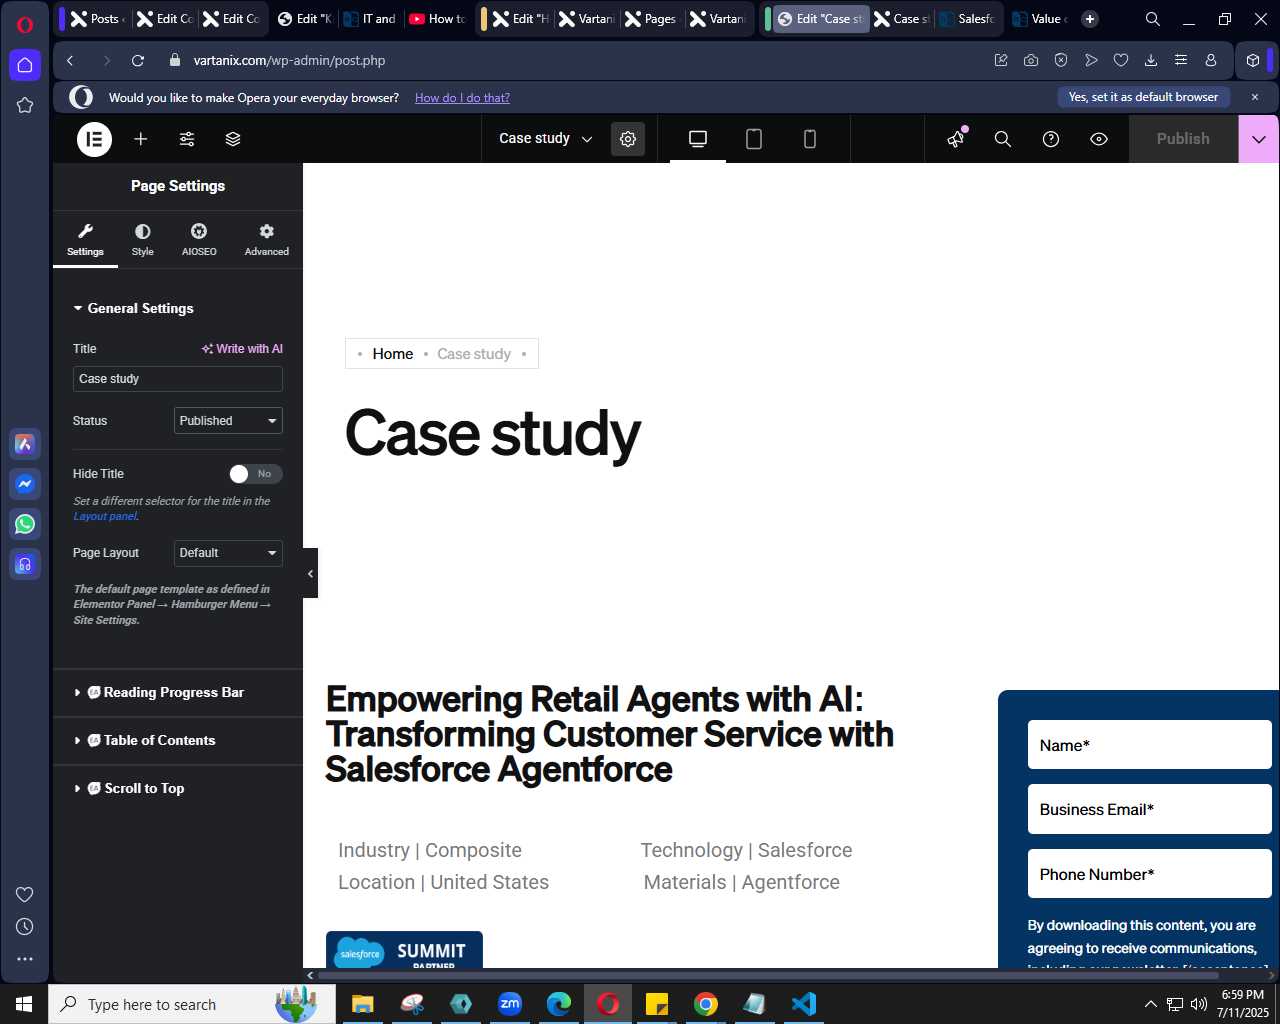Open Visual Studio Code from the taskbar

pos(804,1004)
